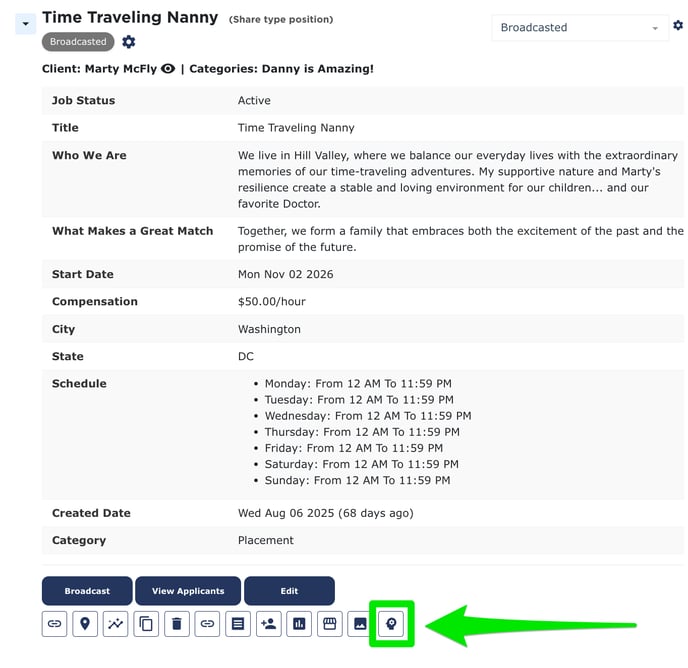This screenshot has width=688, height=668.
Task: Click the Broadcasted status badge
Action: [78, 42]
